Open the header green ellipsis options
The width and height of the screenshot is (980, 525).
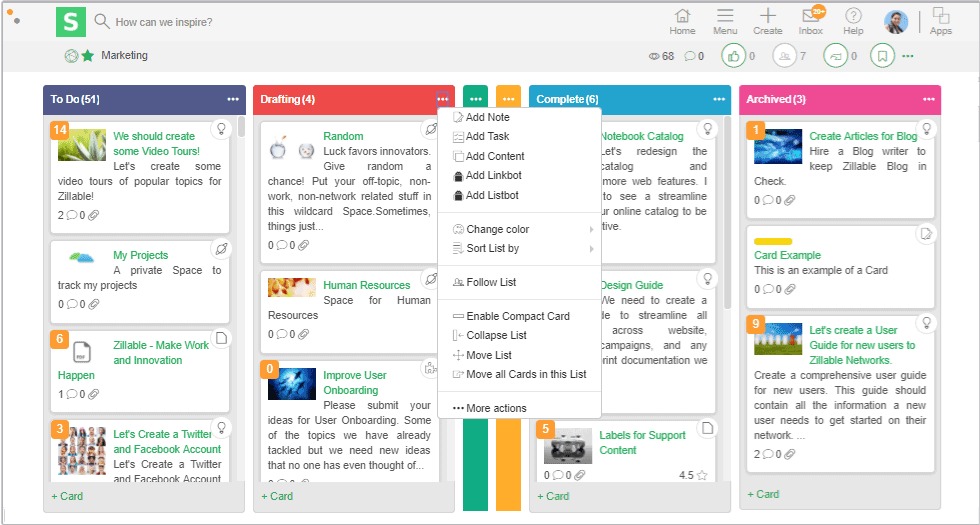[908, 56]
